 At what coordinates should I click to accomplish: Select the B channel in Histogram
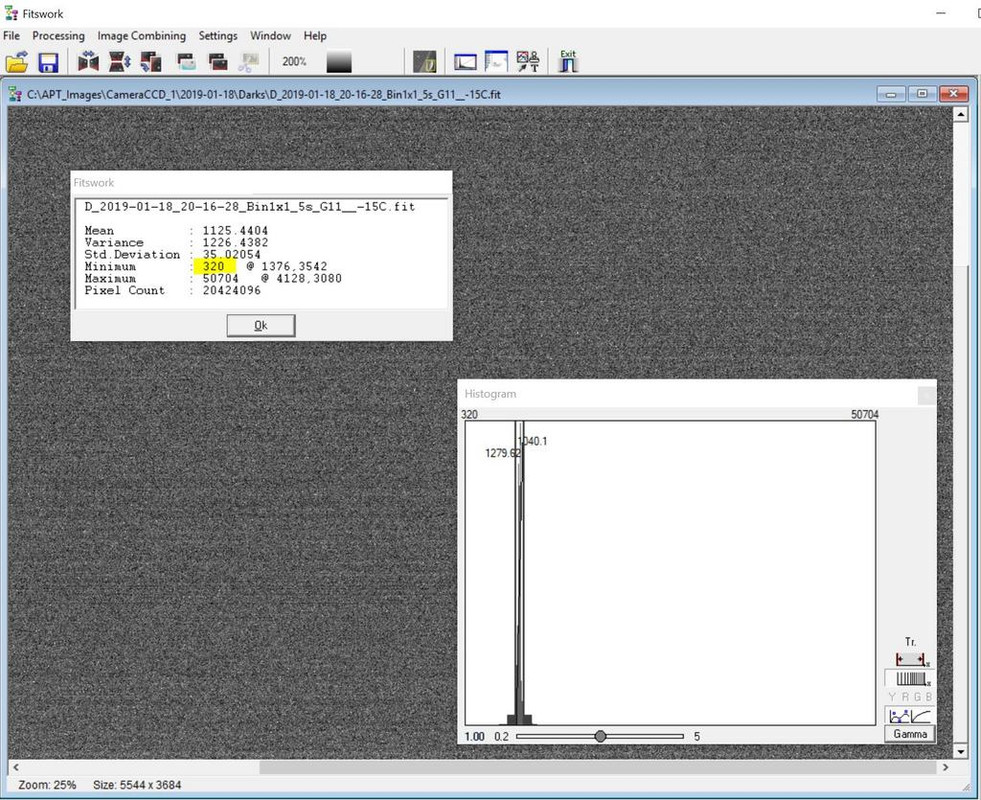pyautogui.click(x=928, y=697)
